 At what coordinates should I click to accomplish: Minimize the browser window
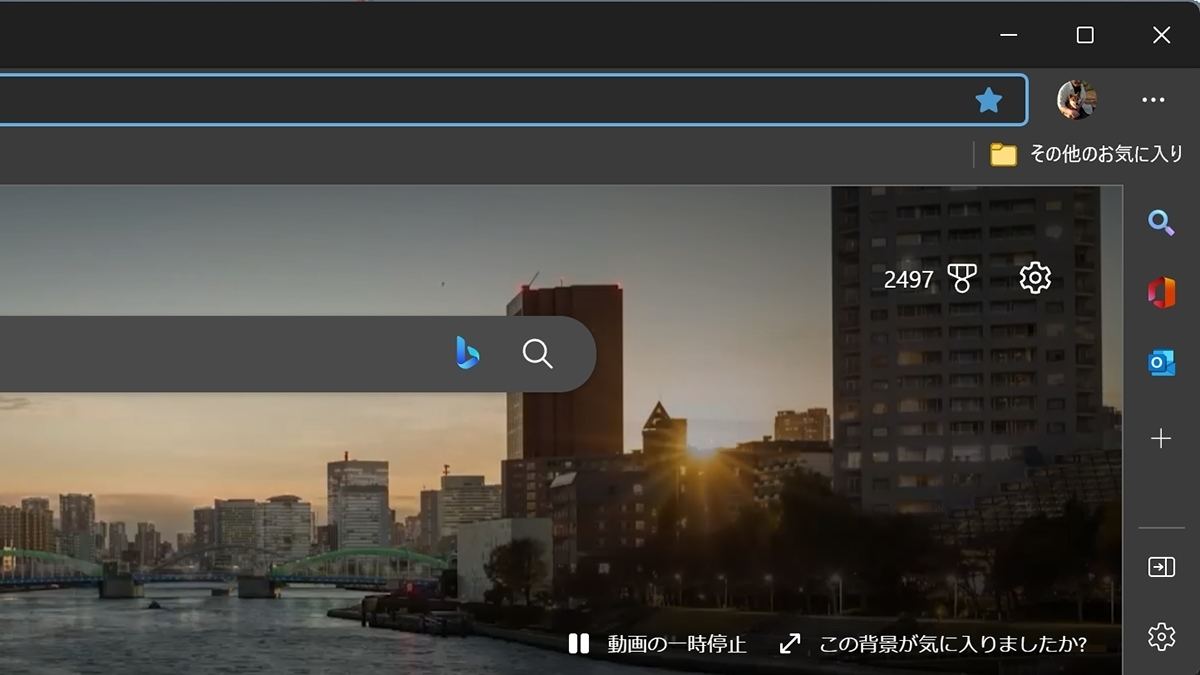1009,35
